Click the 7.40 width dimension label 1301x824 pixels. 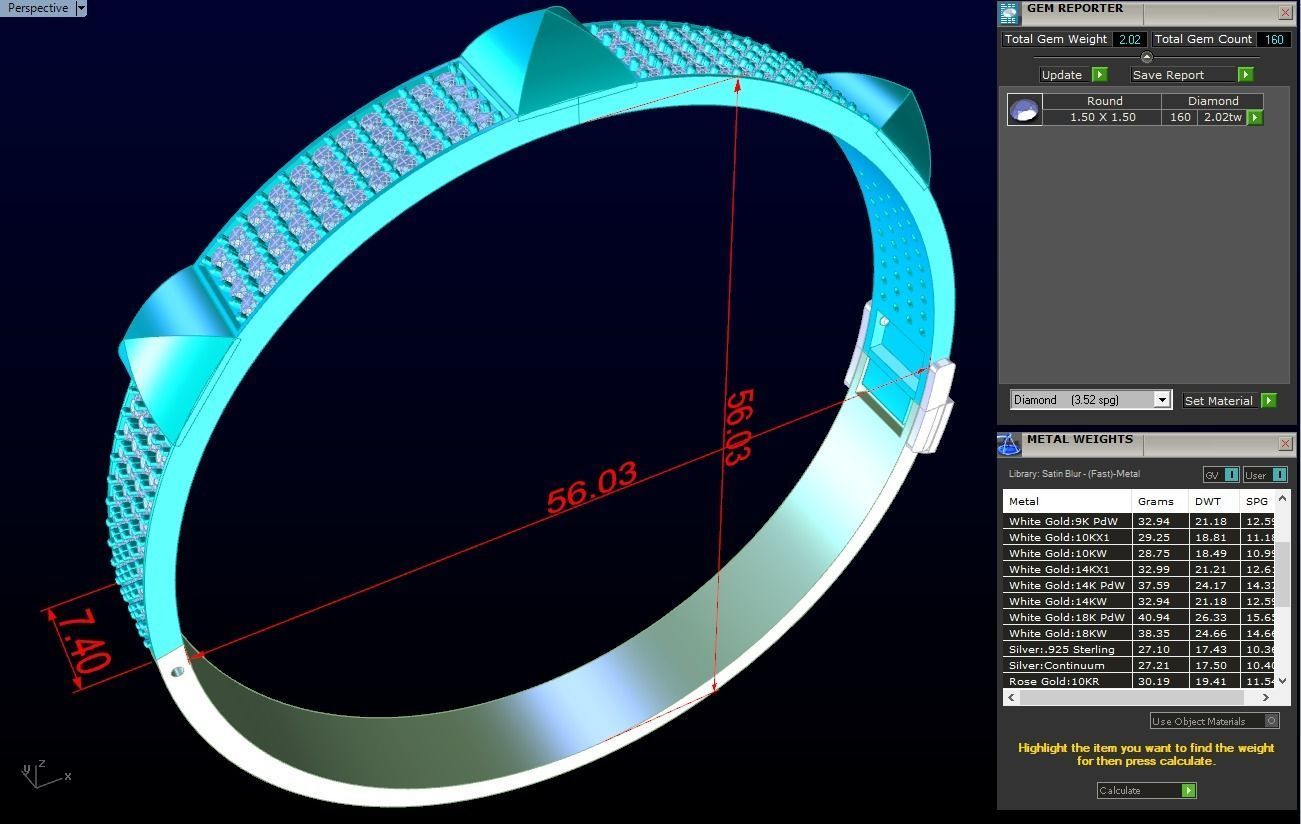click(84, 641)
